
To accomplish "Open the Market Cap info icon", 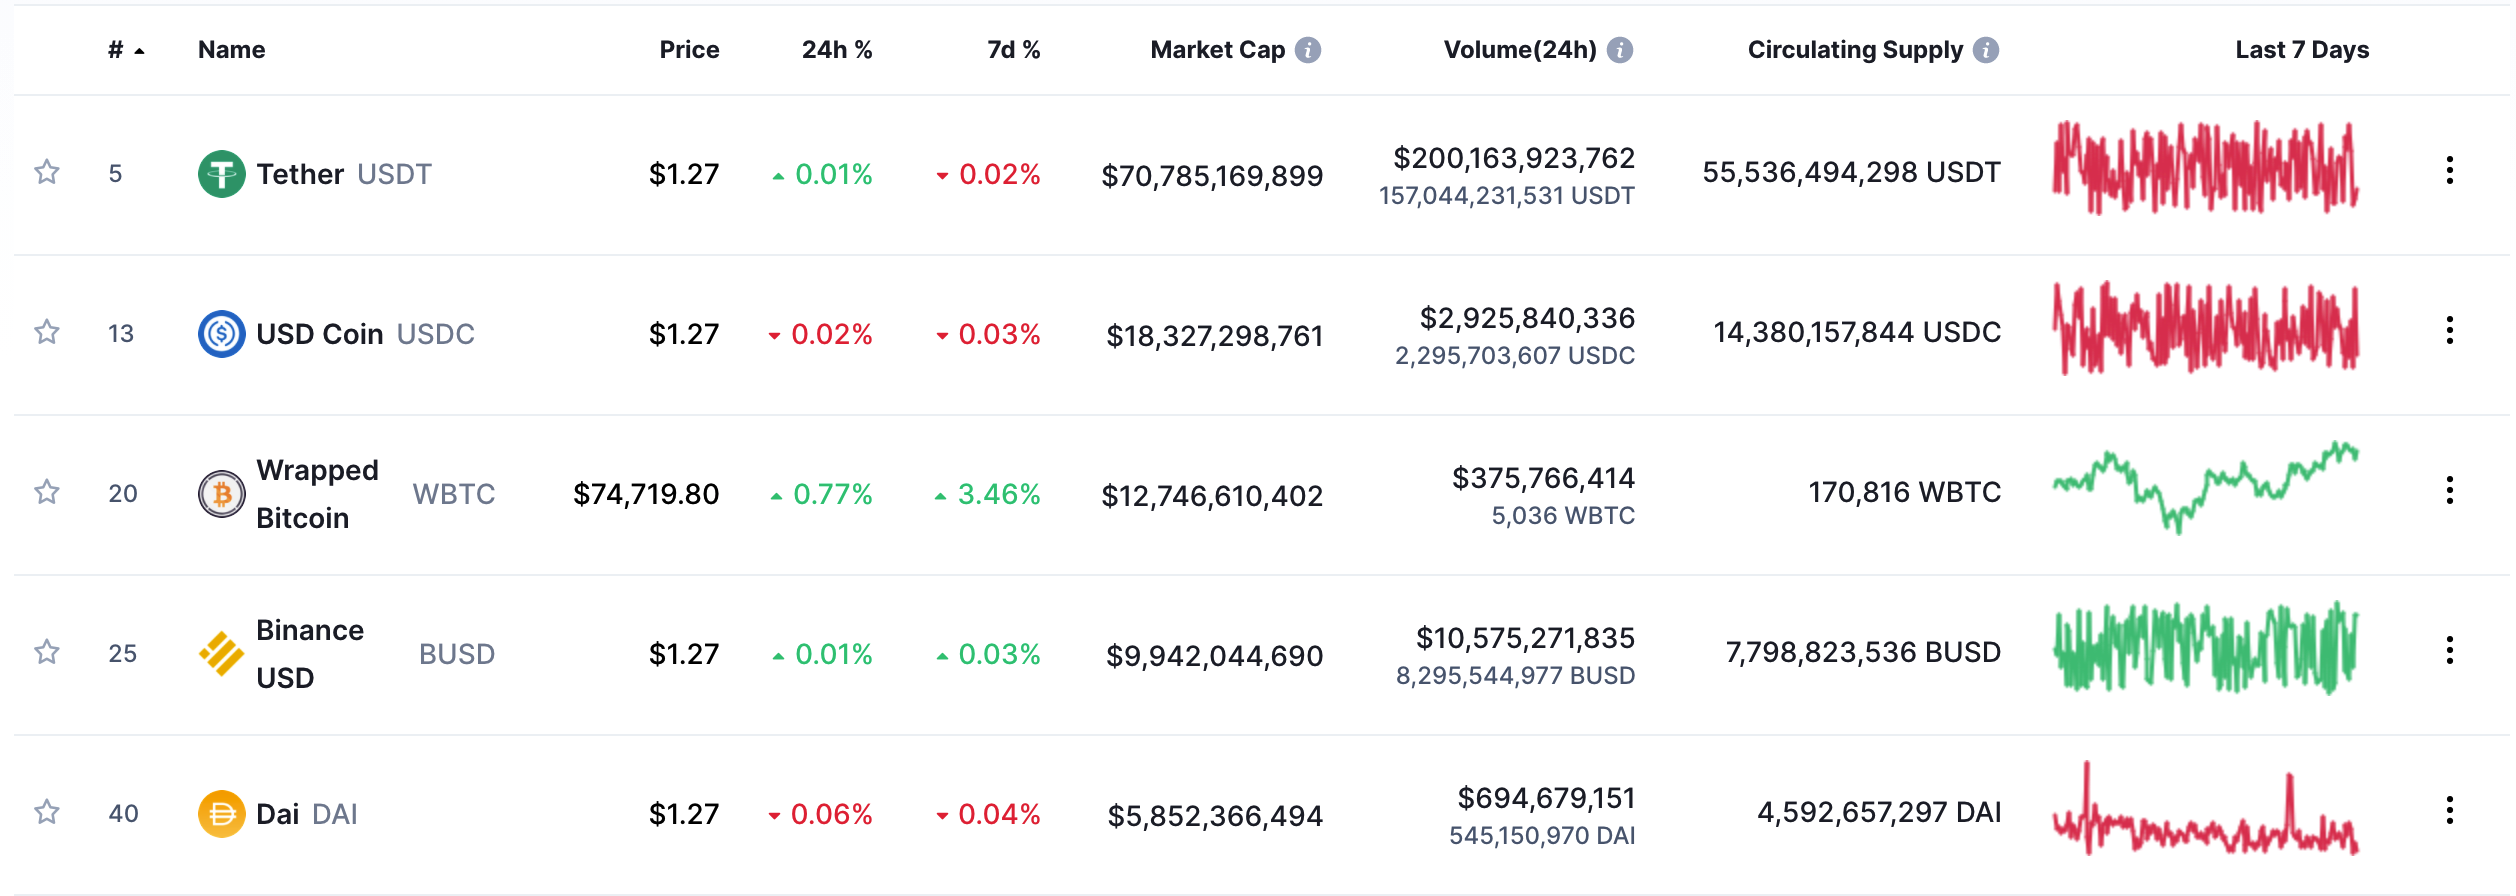I will [x=1308, y=50].
